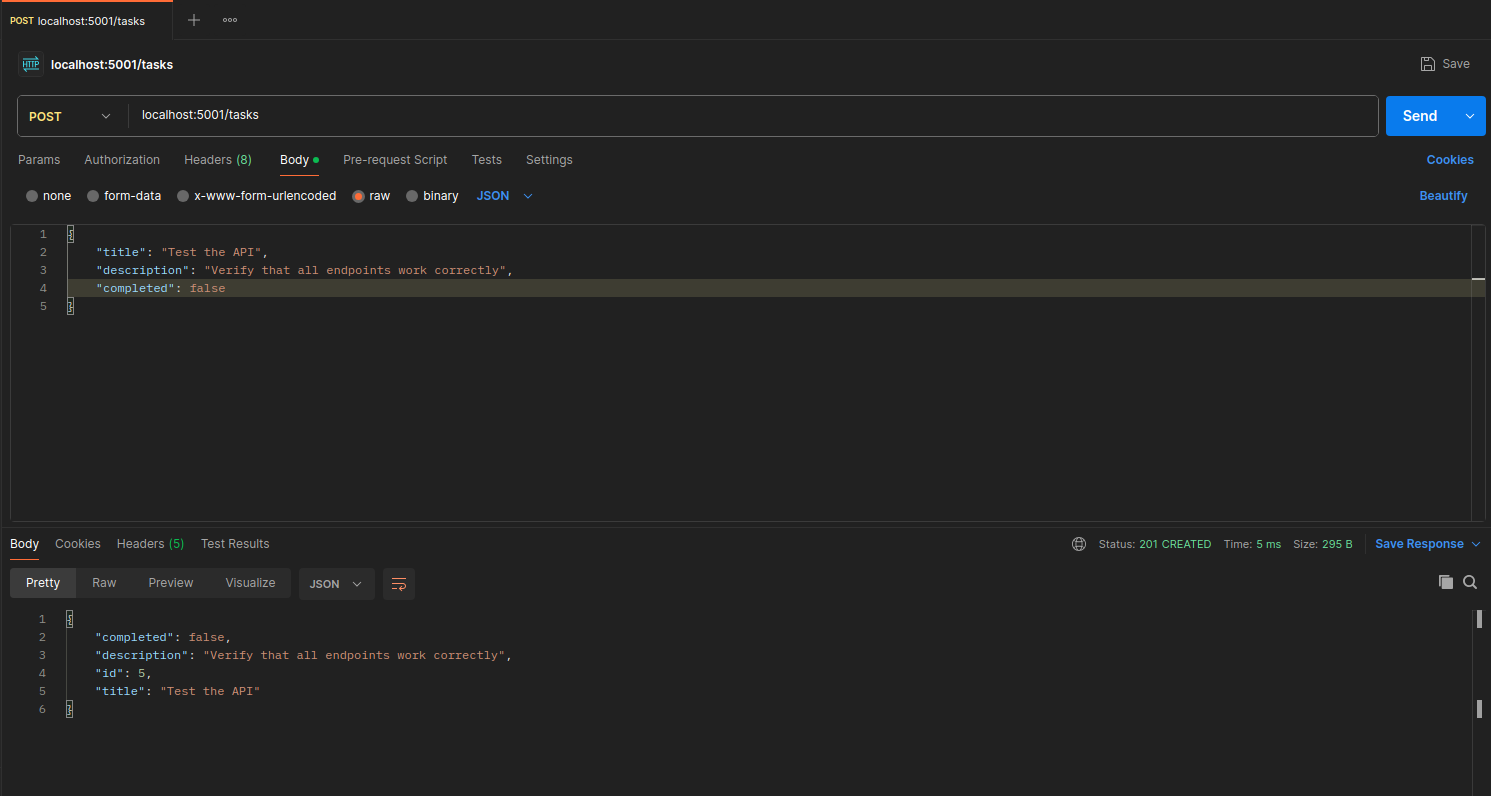Click the globe network info icon
The width and height of the screenshot is (1491, 796).
pos(1078,544)
